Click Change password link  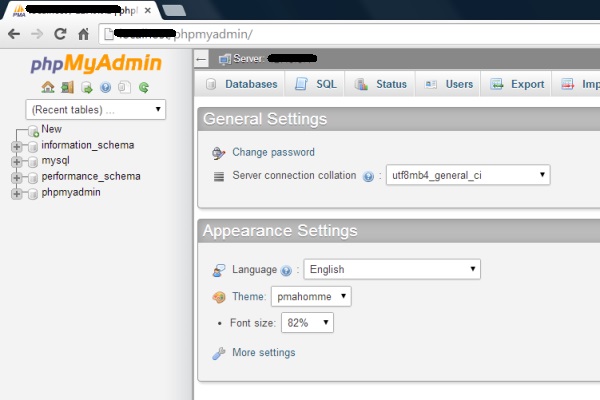coord(273,152)
